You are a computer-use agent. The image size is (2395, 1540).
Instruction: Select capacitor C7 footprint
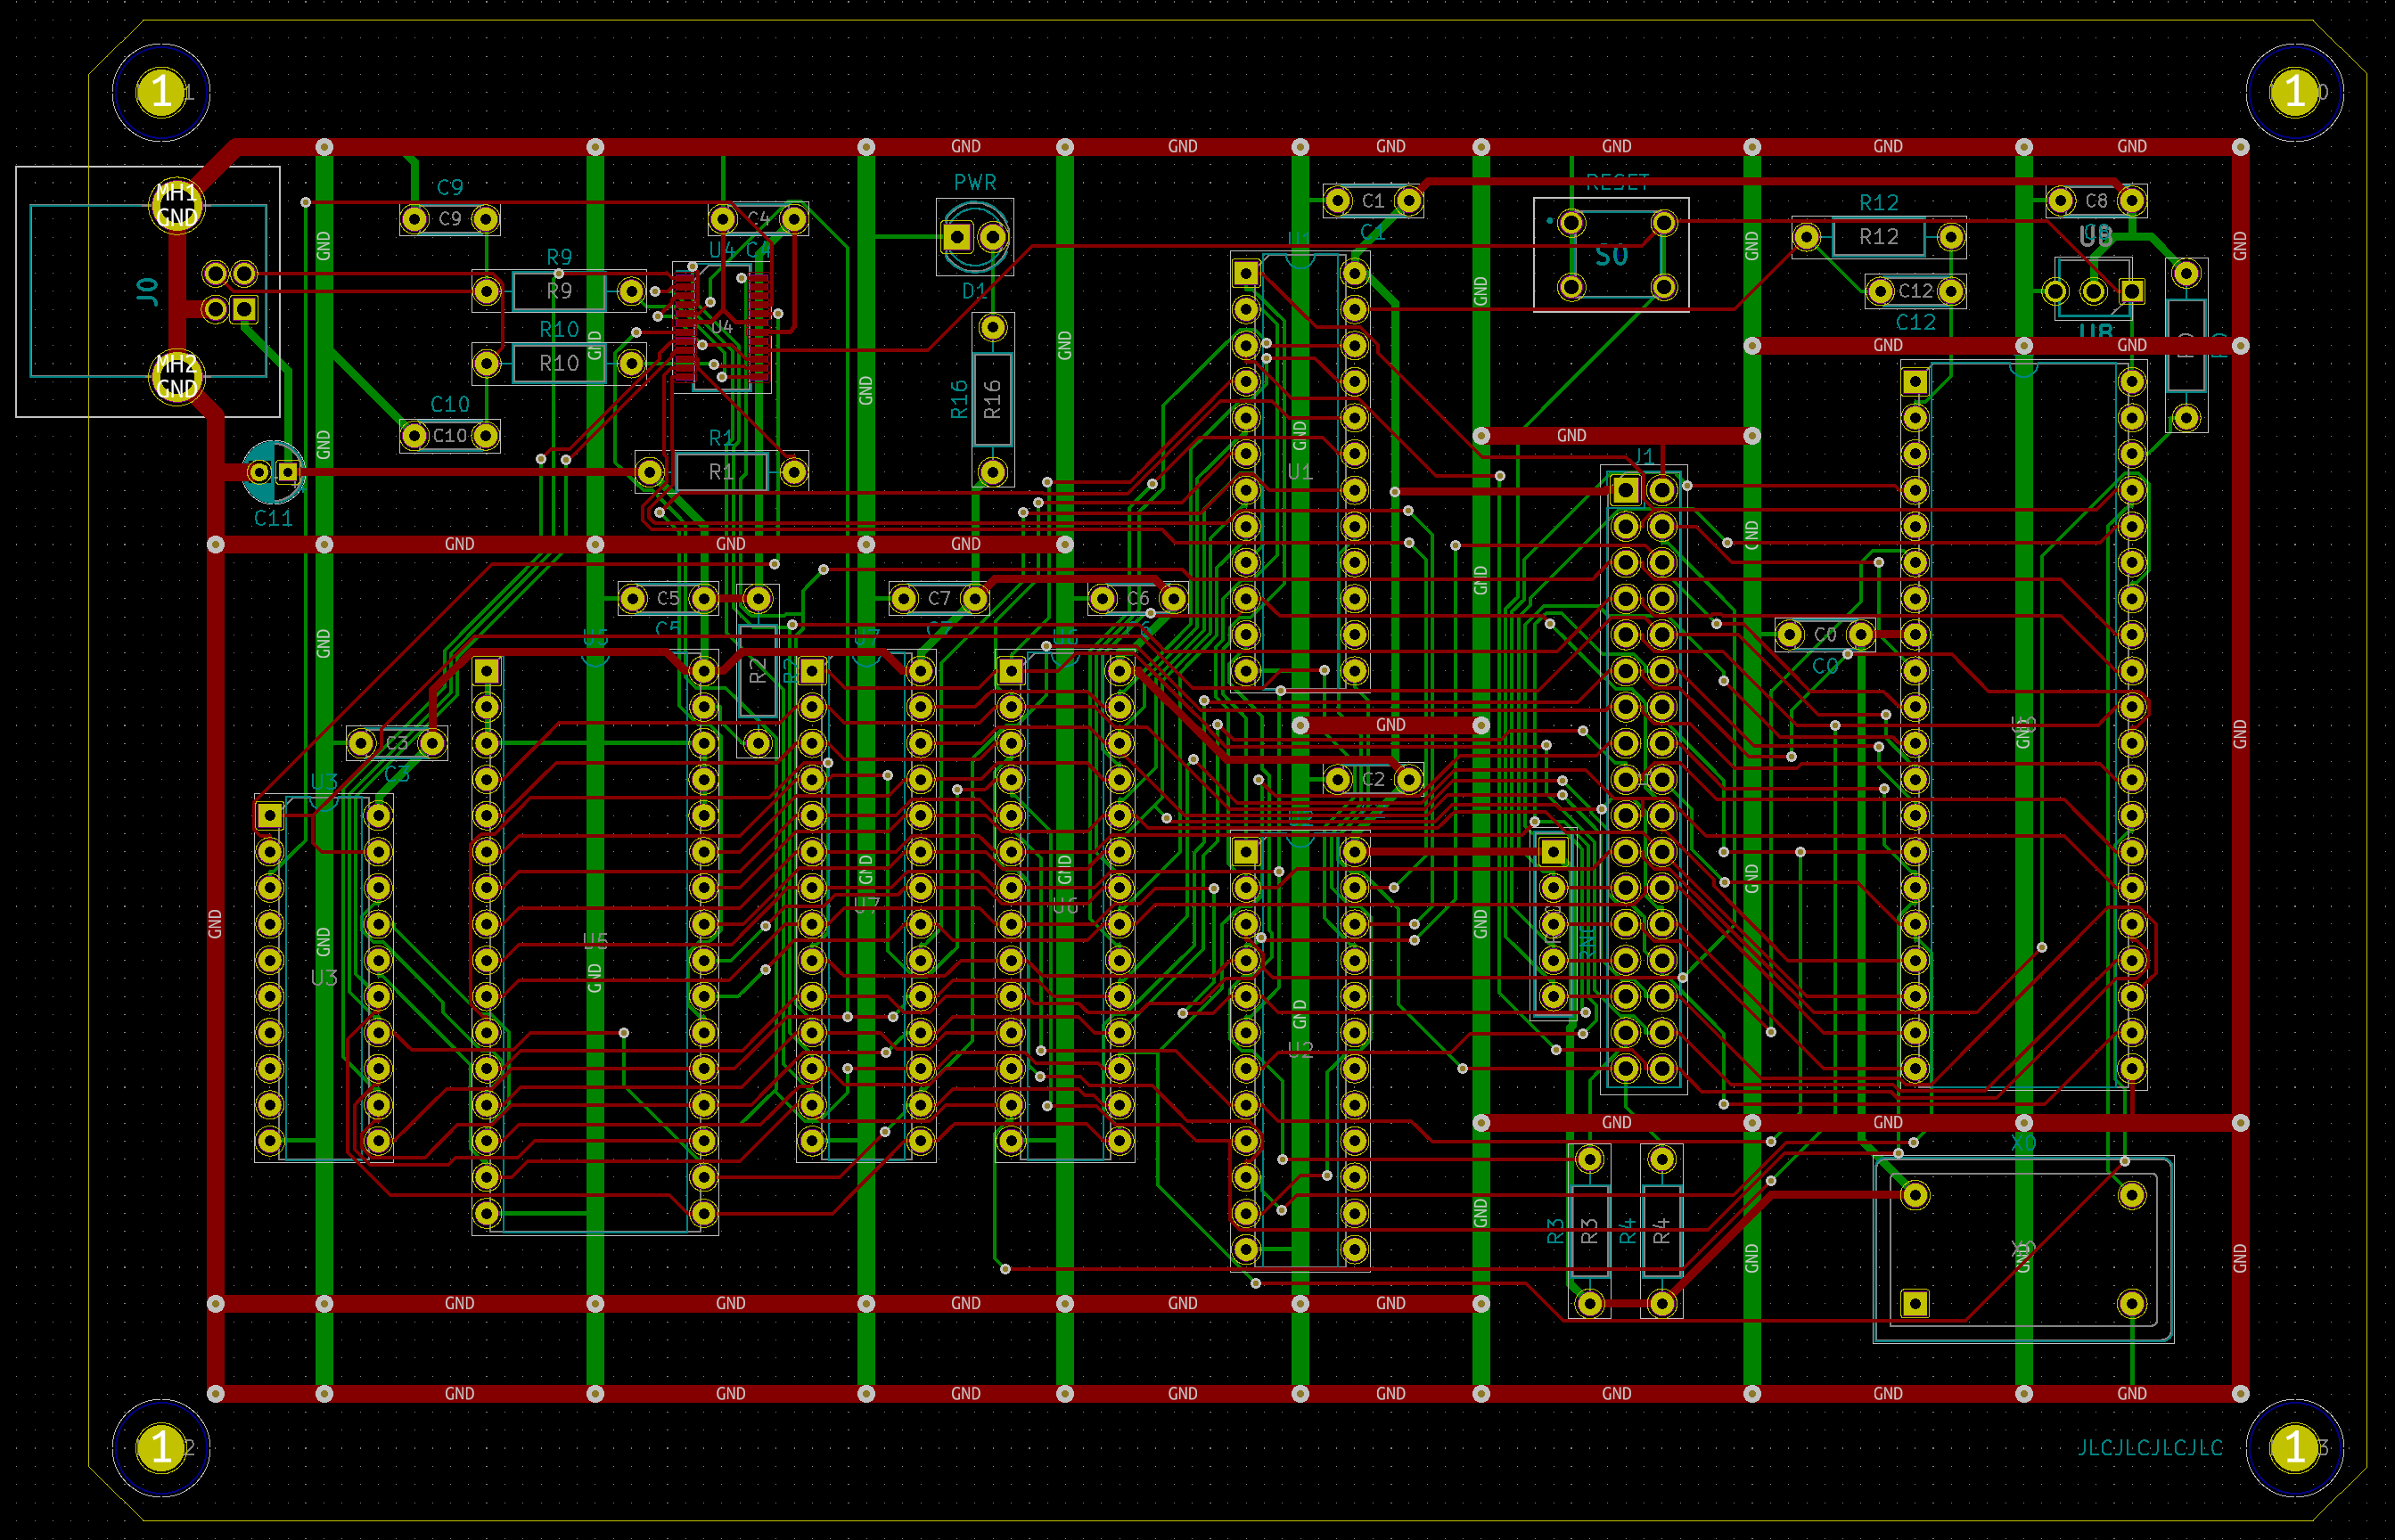coord(938,599)
